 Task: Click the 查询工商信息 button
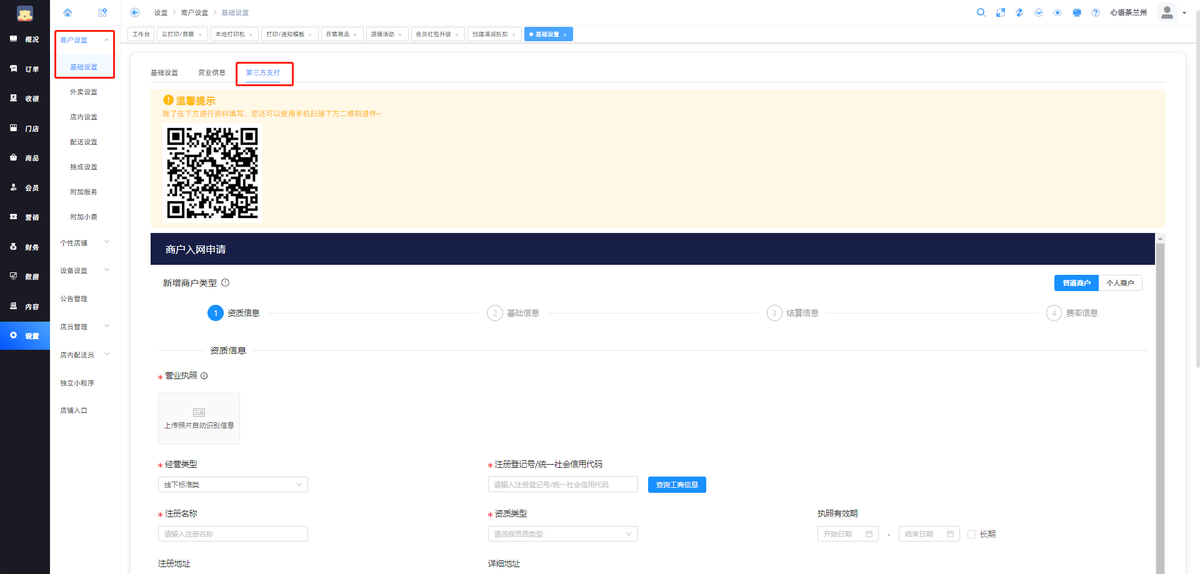[x=677, y=485]
